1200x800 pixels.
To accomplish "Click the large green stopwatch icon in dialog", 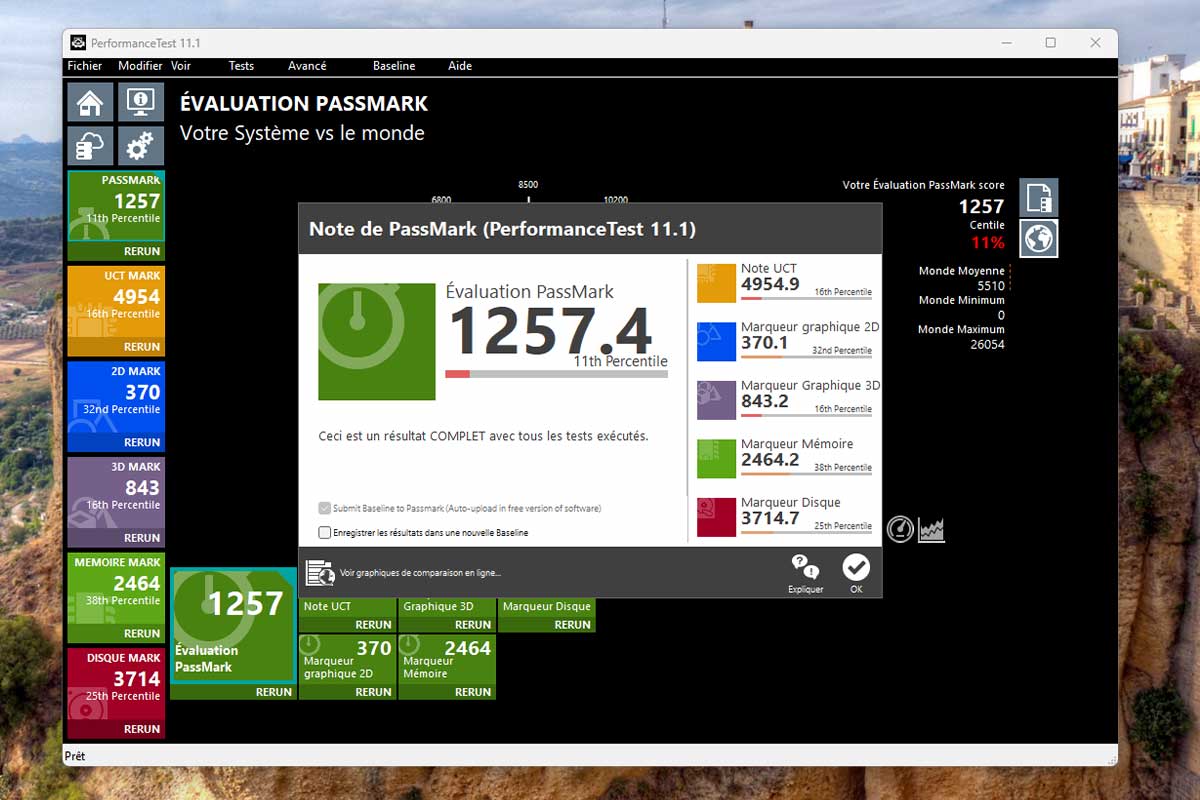I will tap(377, 341).
